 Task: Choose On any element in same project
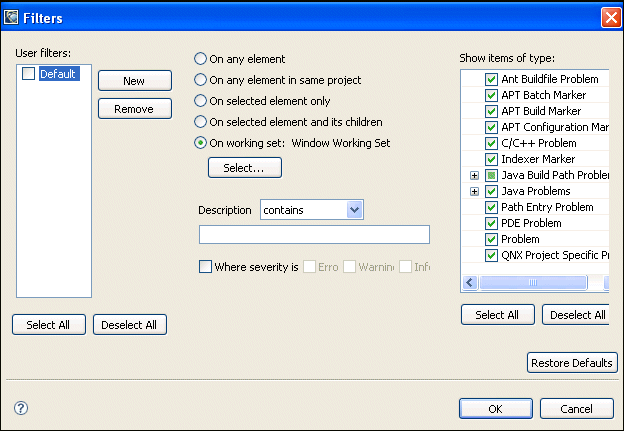[200, 80]
